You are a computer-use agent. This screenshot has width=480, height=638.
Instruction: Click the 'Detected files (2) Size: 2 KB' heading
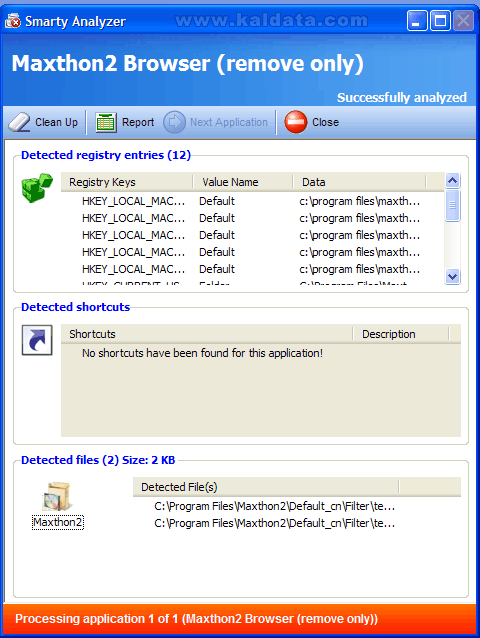pyautogui.click(x=98, y=460)
